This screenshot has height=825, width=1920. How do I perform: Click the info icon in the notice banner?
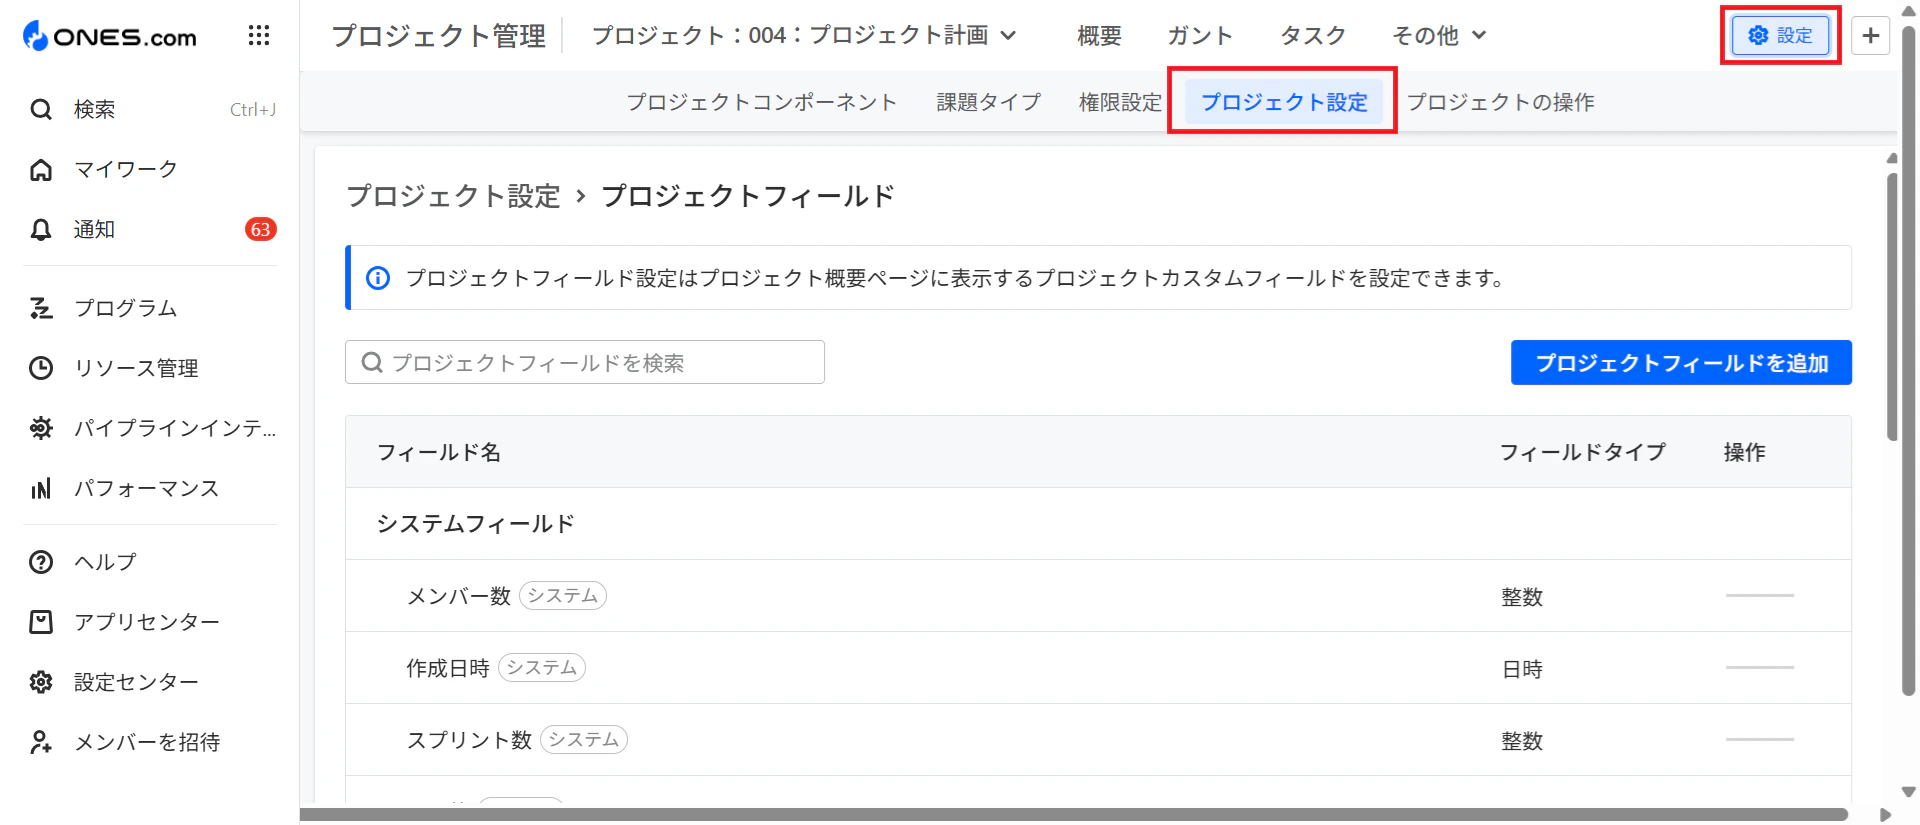(x=378, y=278)
